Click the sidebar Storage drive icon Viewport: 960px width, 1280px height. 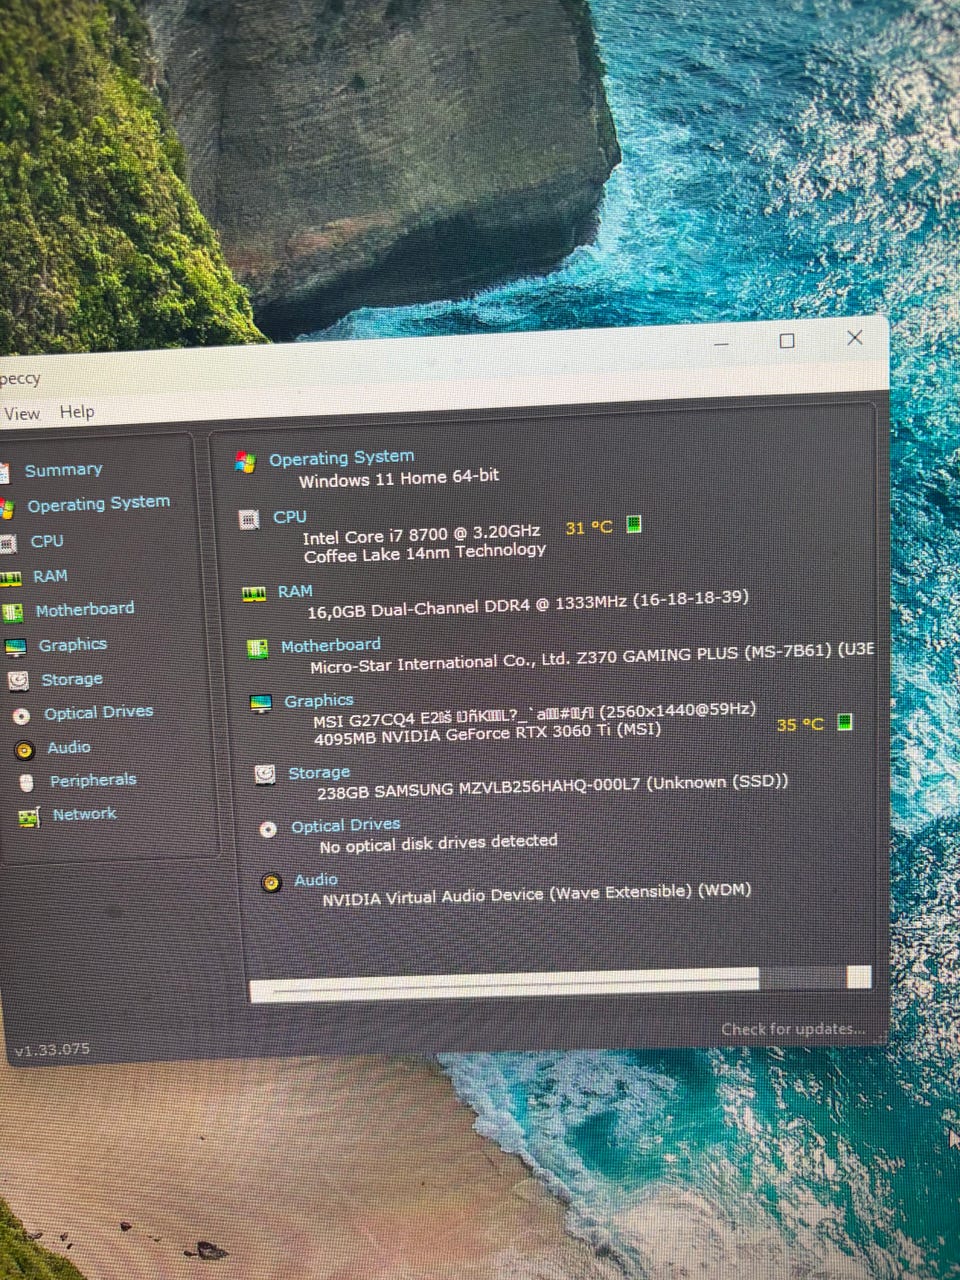click(18, 681)
